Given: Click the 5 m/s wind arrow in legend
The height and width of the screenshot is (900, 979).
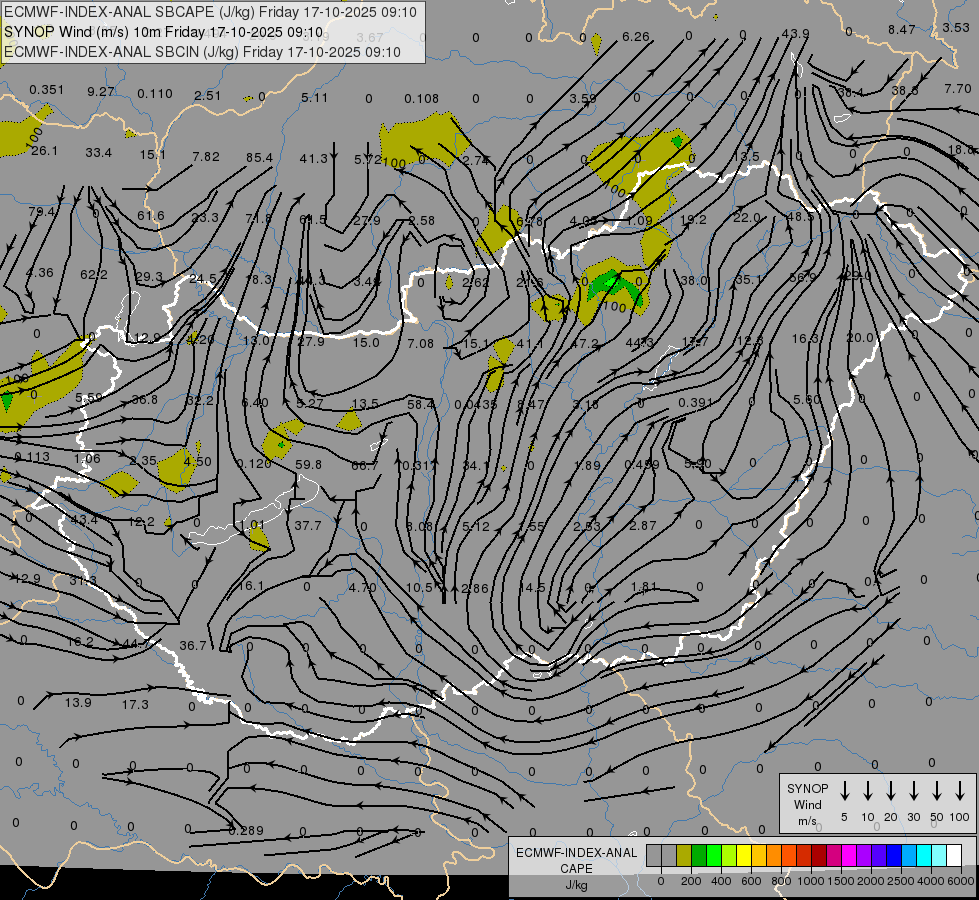Looking at the screenshot, I should (844, 791).
